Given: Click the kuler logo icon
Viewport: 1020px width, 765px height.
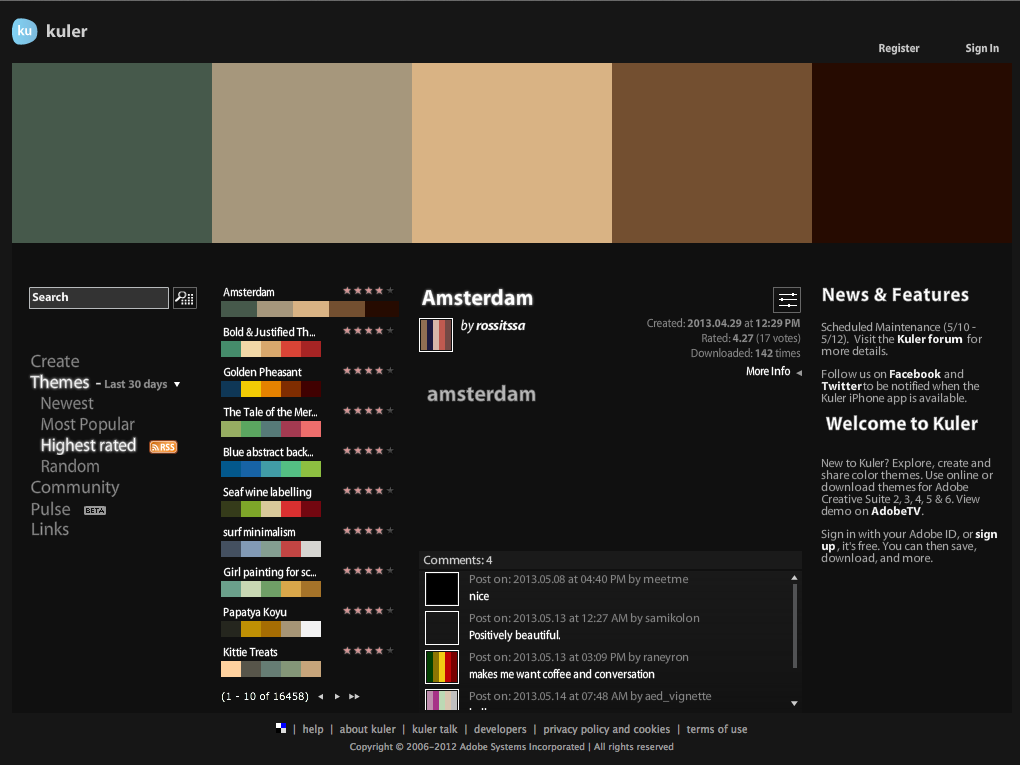Looking at the screenshot, I should (x=24, y=31).
